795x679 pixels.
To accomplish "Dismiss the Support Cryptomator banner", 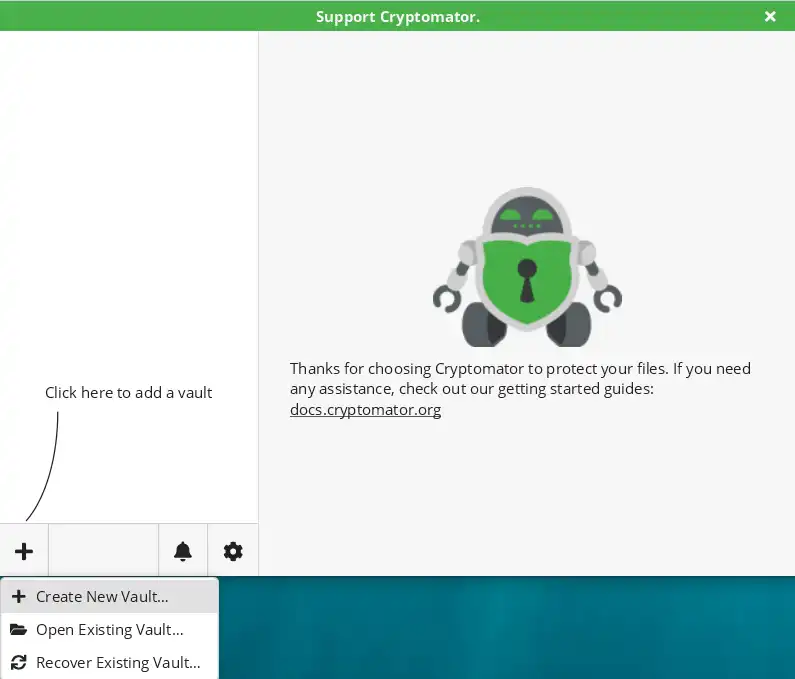I will coord(770,17).
